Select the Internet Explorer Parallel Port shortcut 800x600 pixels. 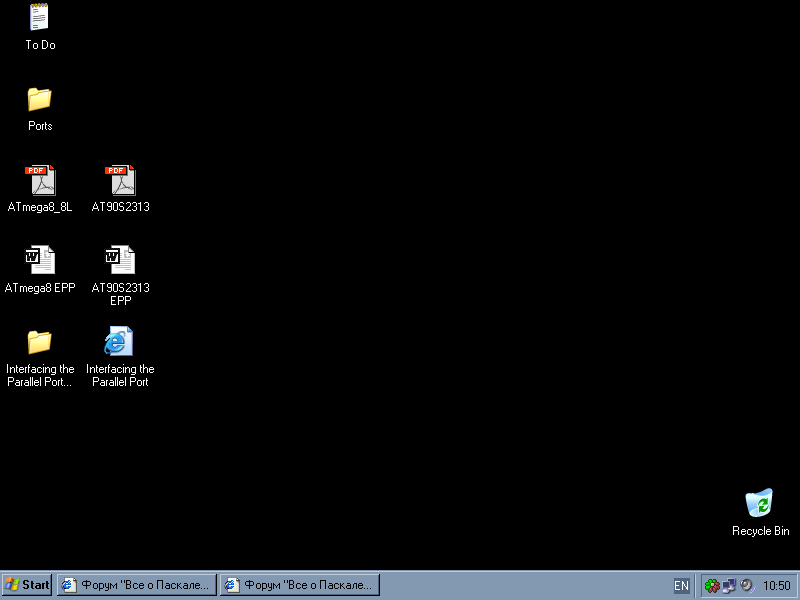(x=120, y=342)
